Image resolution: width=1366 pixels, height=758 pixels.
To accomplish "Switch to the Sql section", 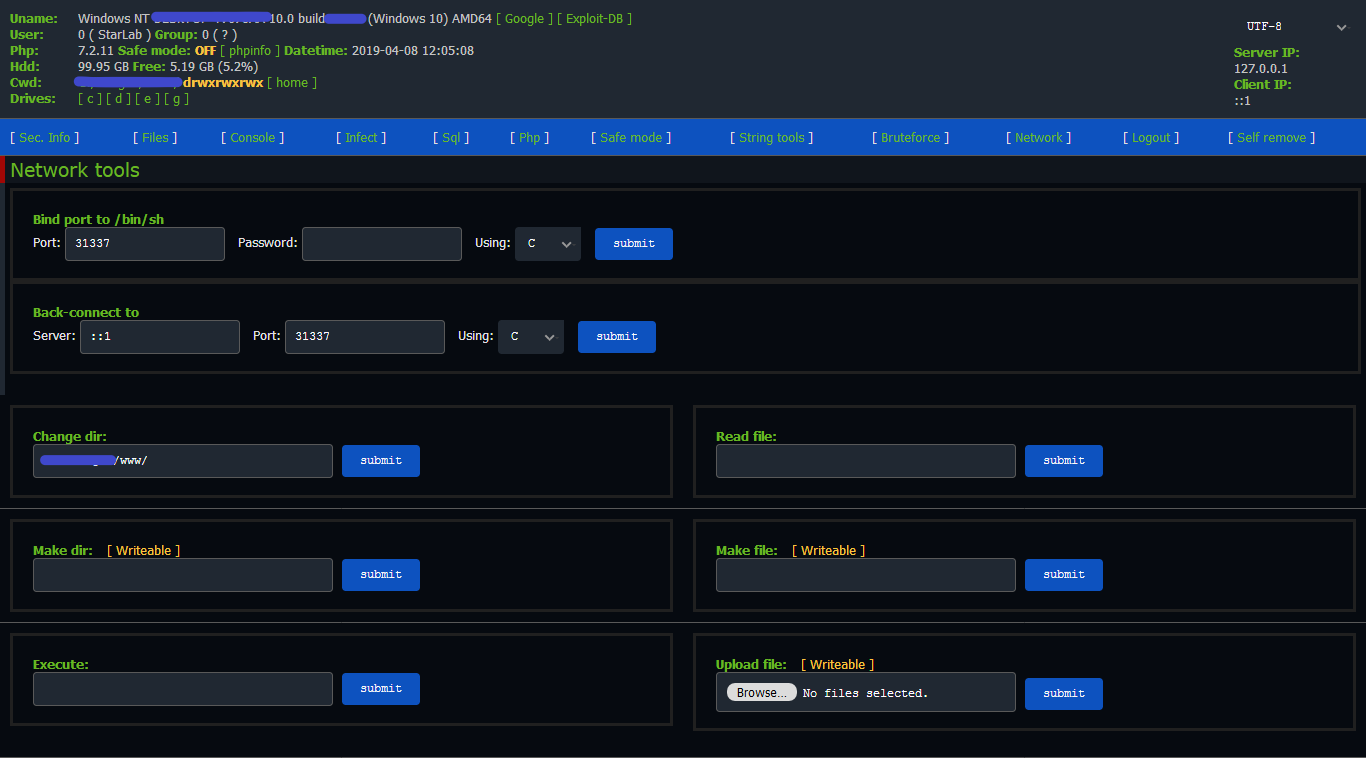I will point(451,138).
